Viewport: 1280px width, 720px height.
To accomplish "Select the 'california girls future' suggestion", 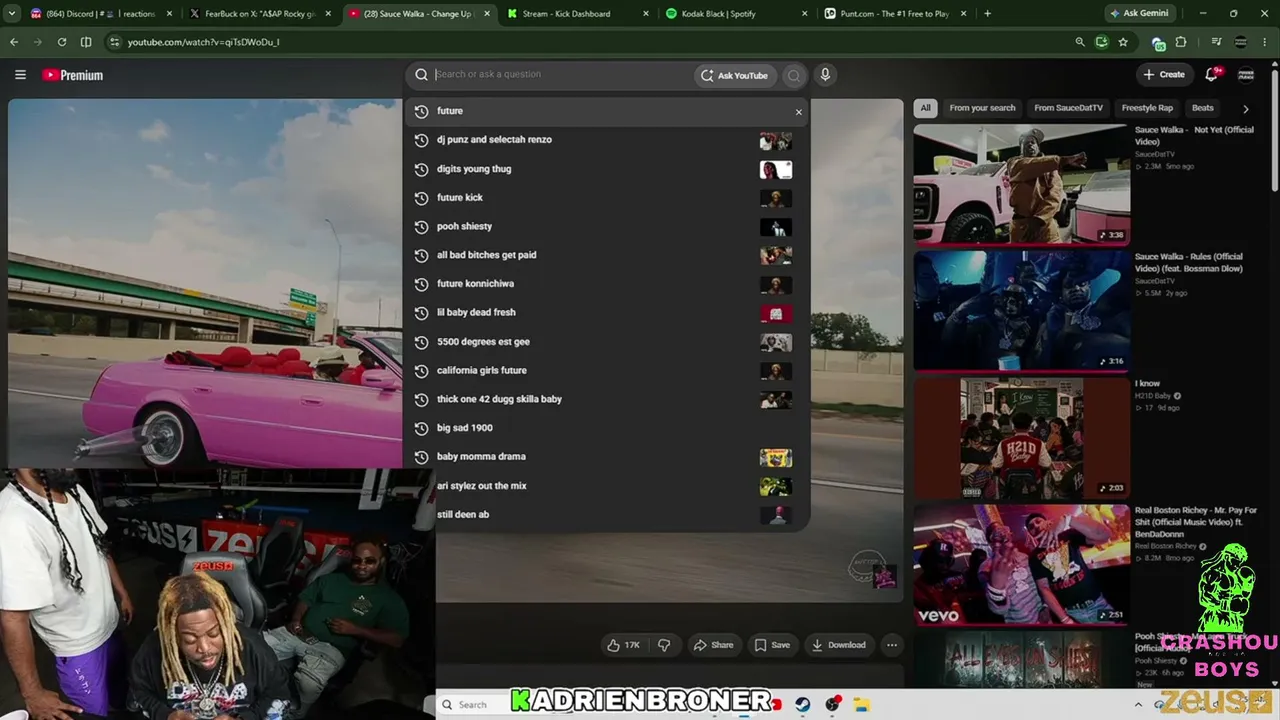I will 606,371.
